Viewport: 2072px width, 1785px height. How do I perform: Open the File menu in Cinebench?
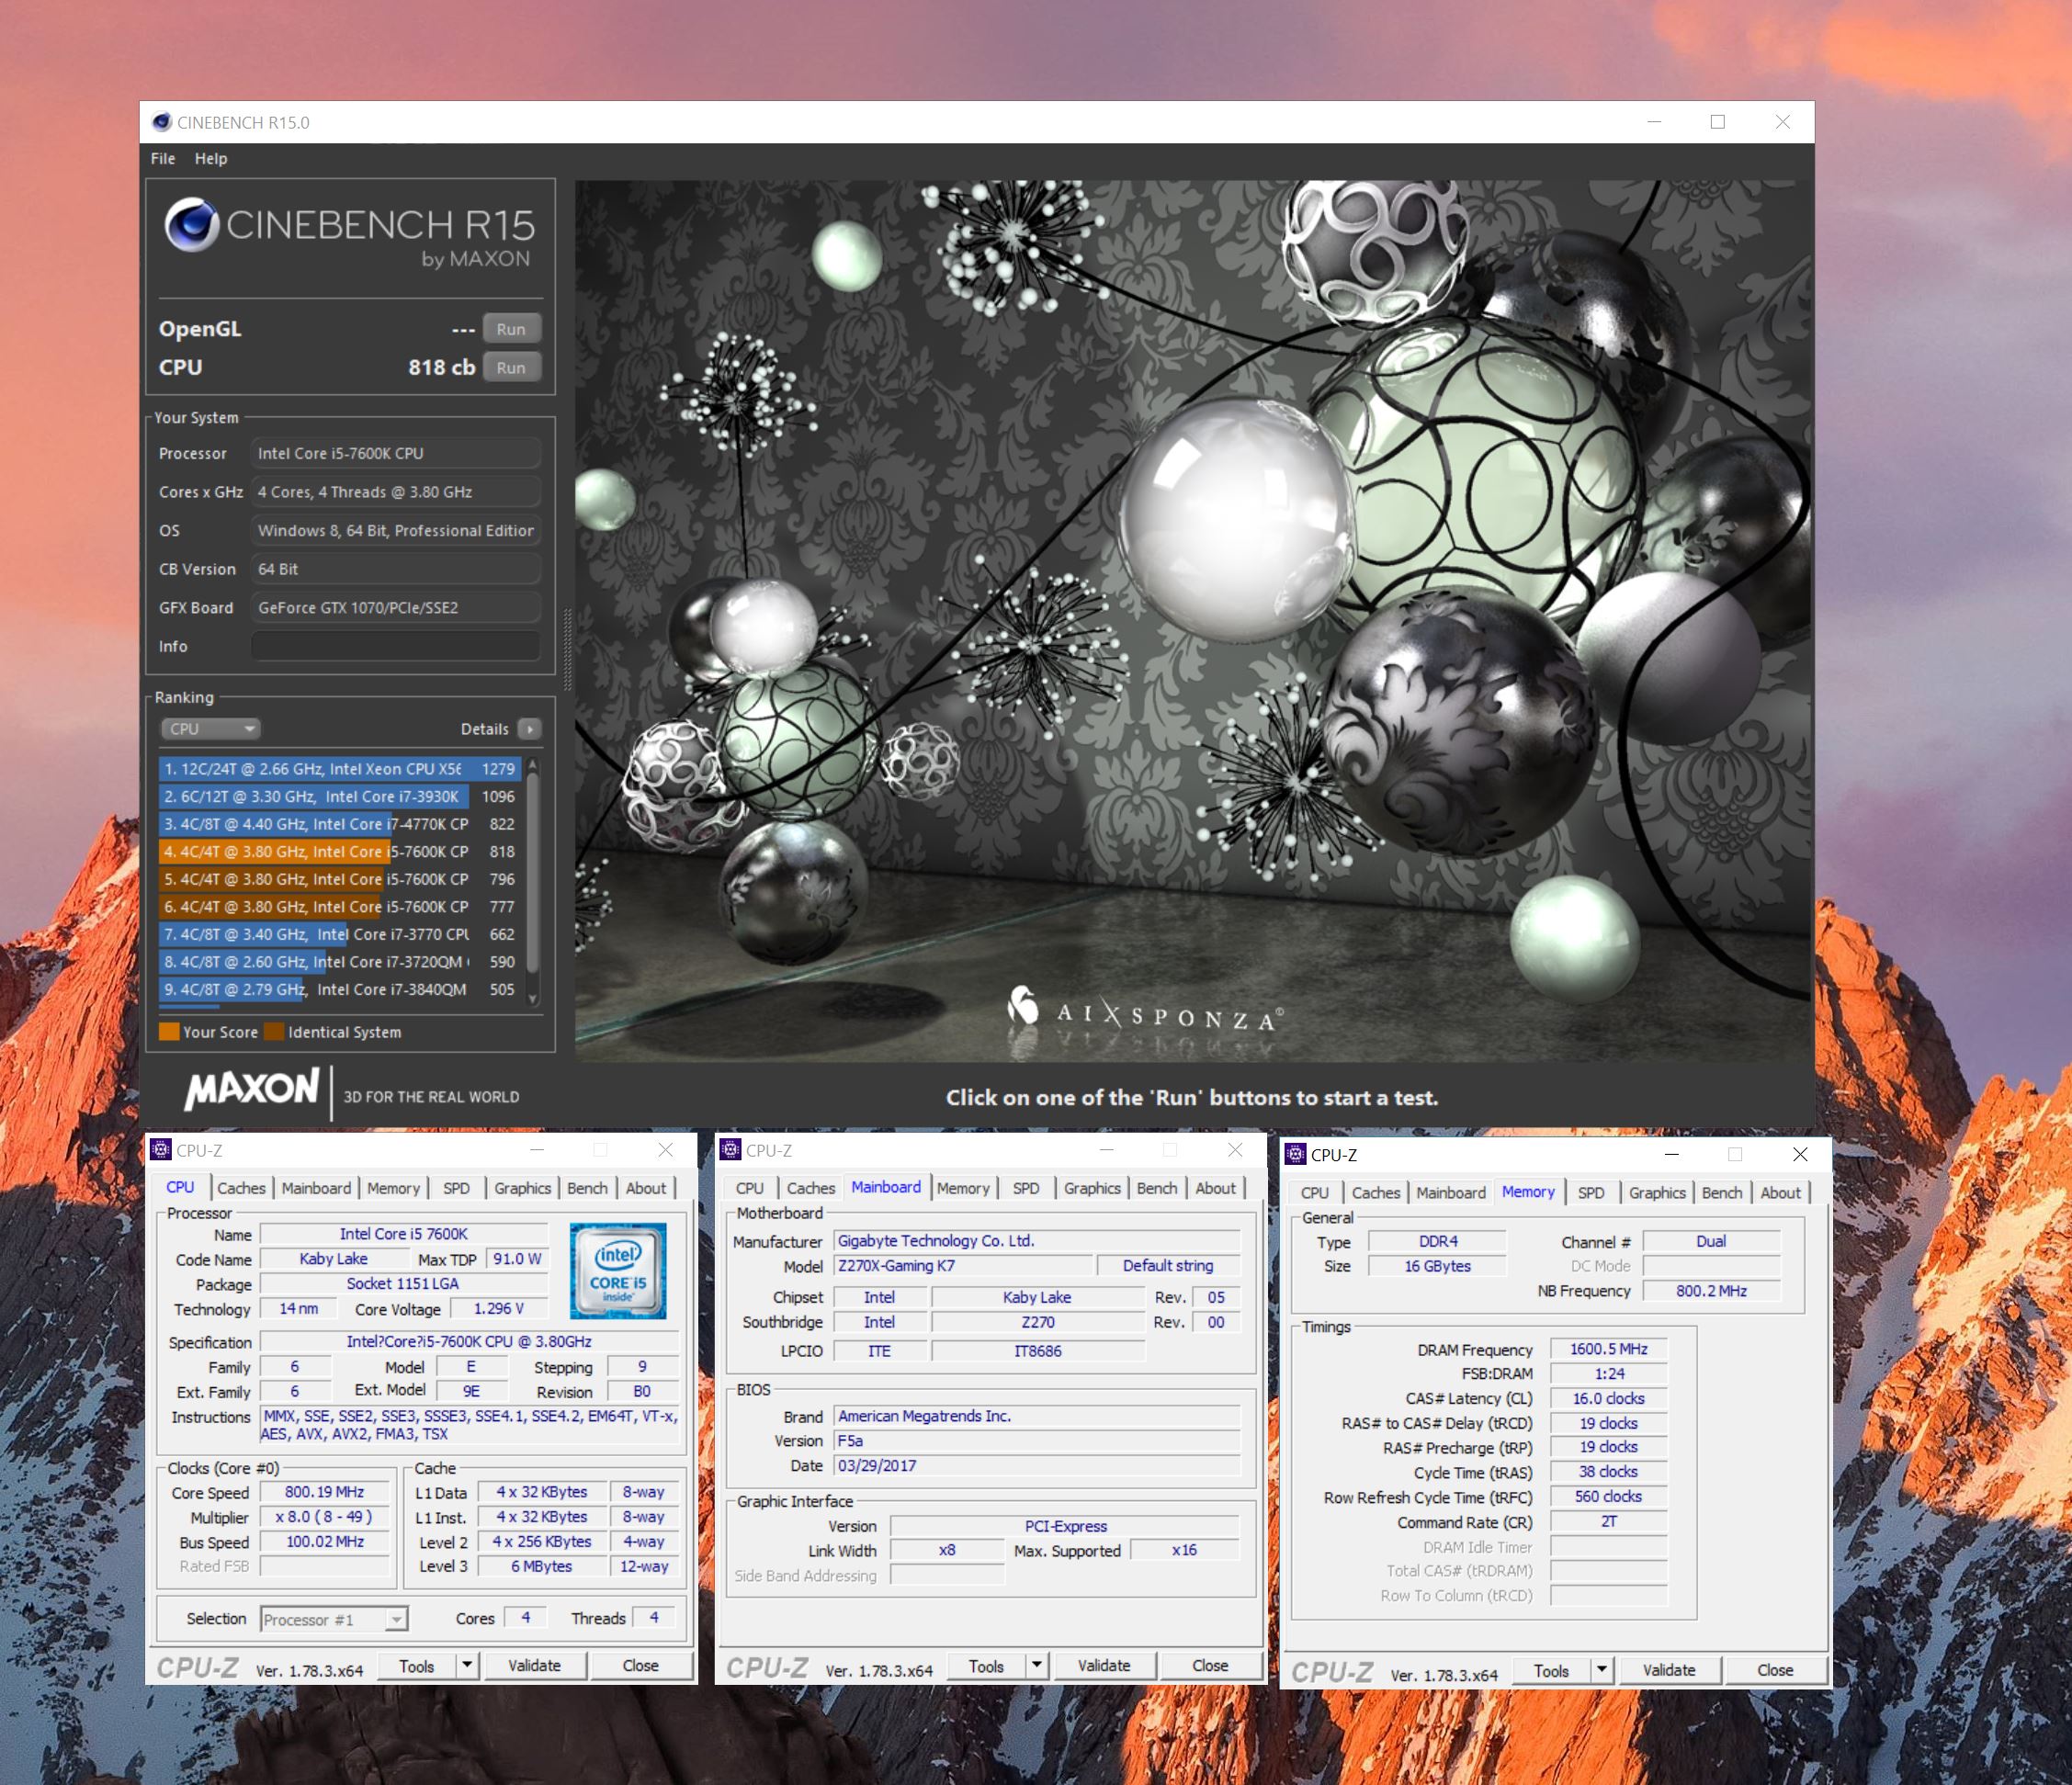pyautogui.click(x=163, y=158)
